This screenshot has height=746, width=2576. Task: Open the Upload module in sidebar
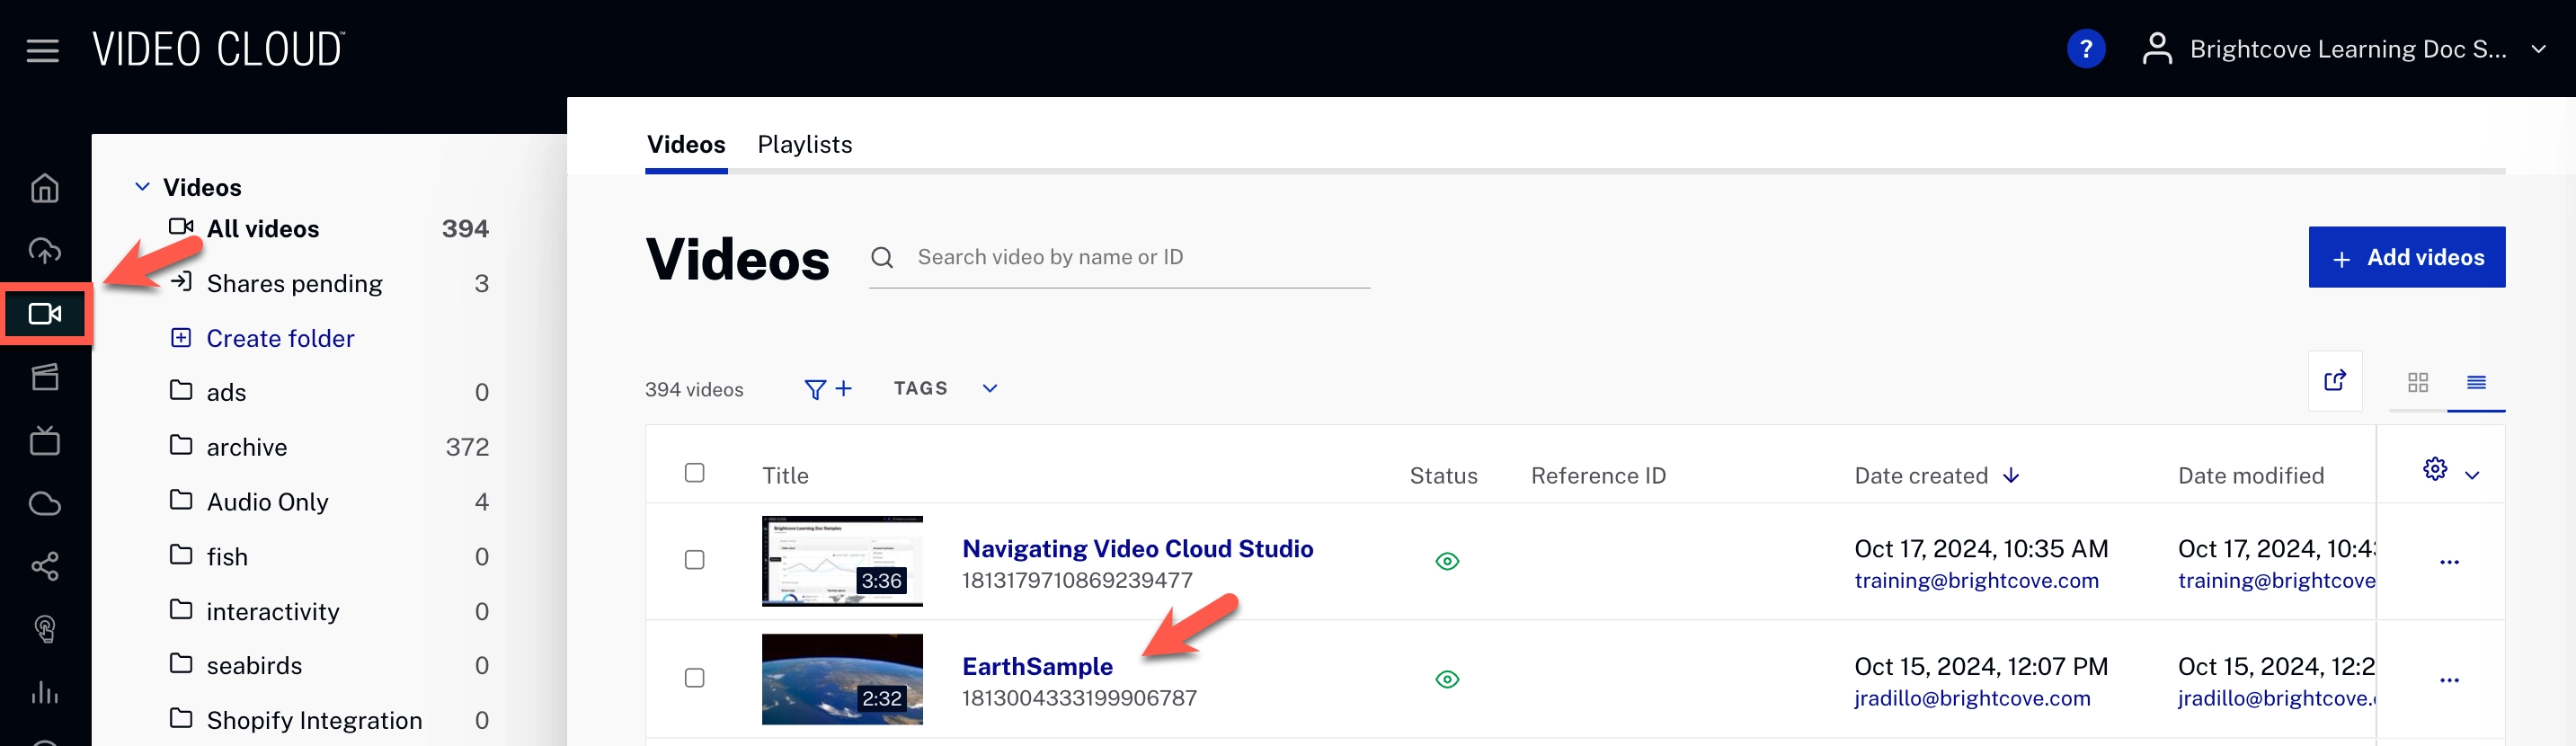click(45, 251)
